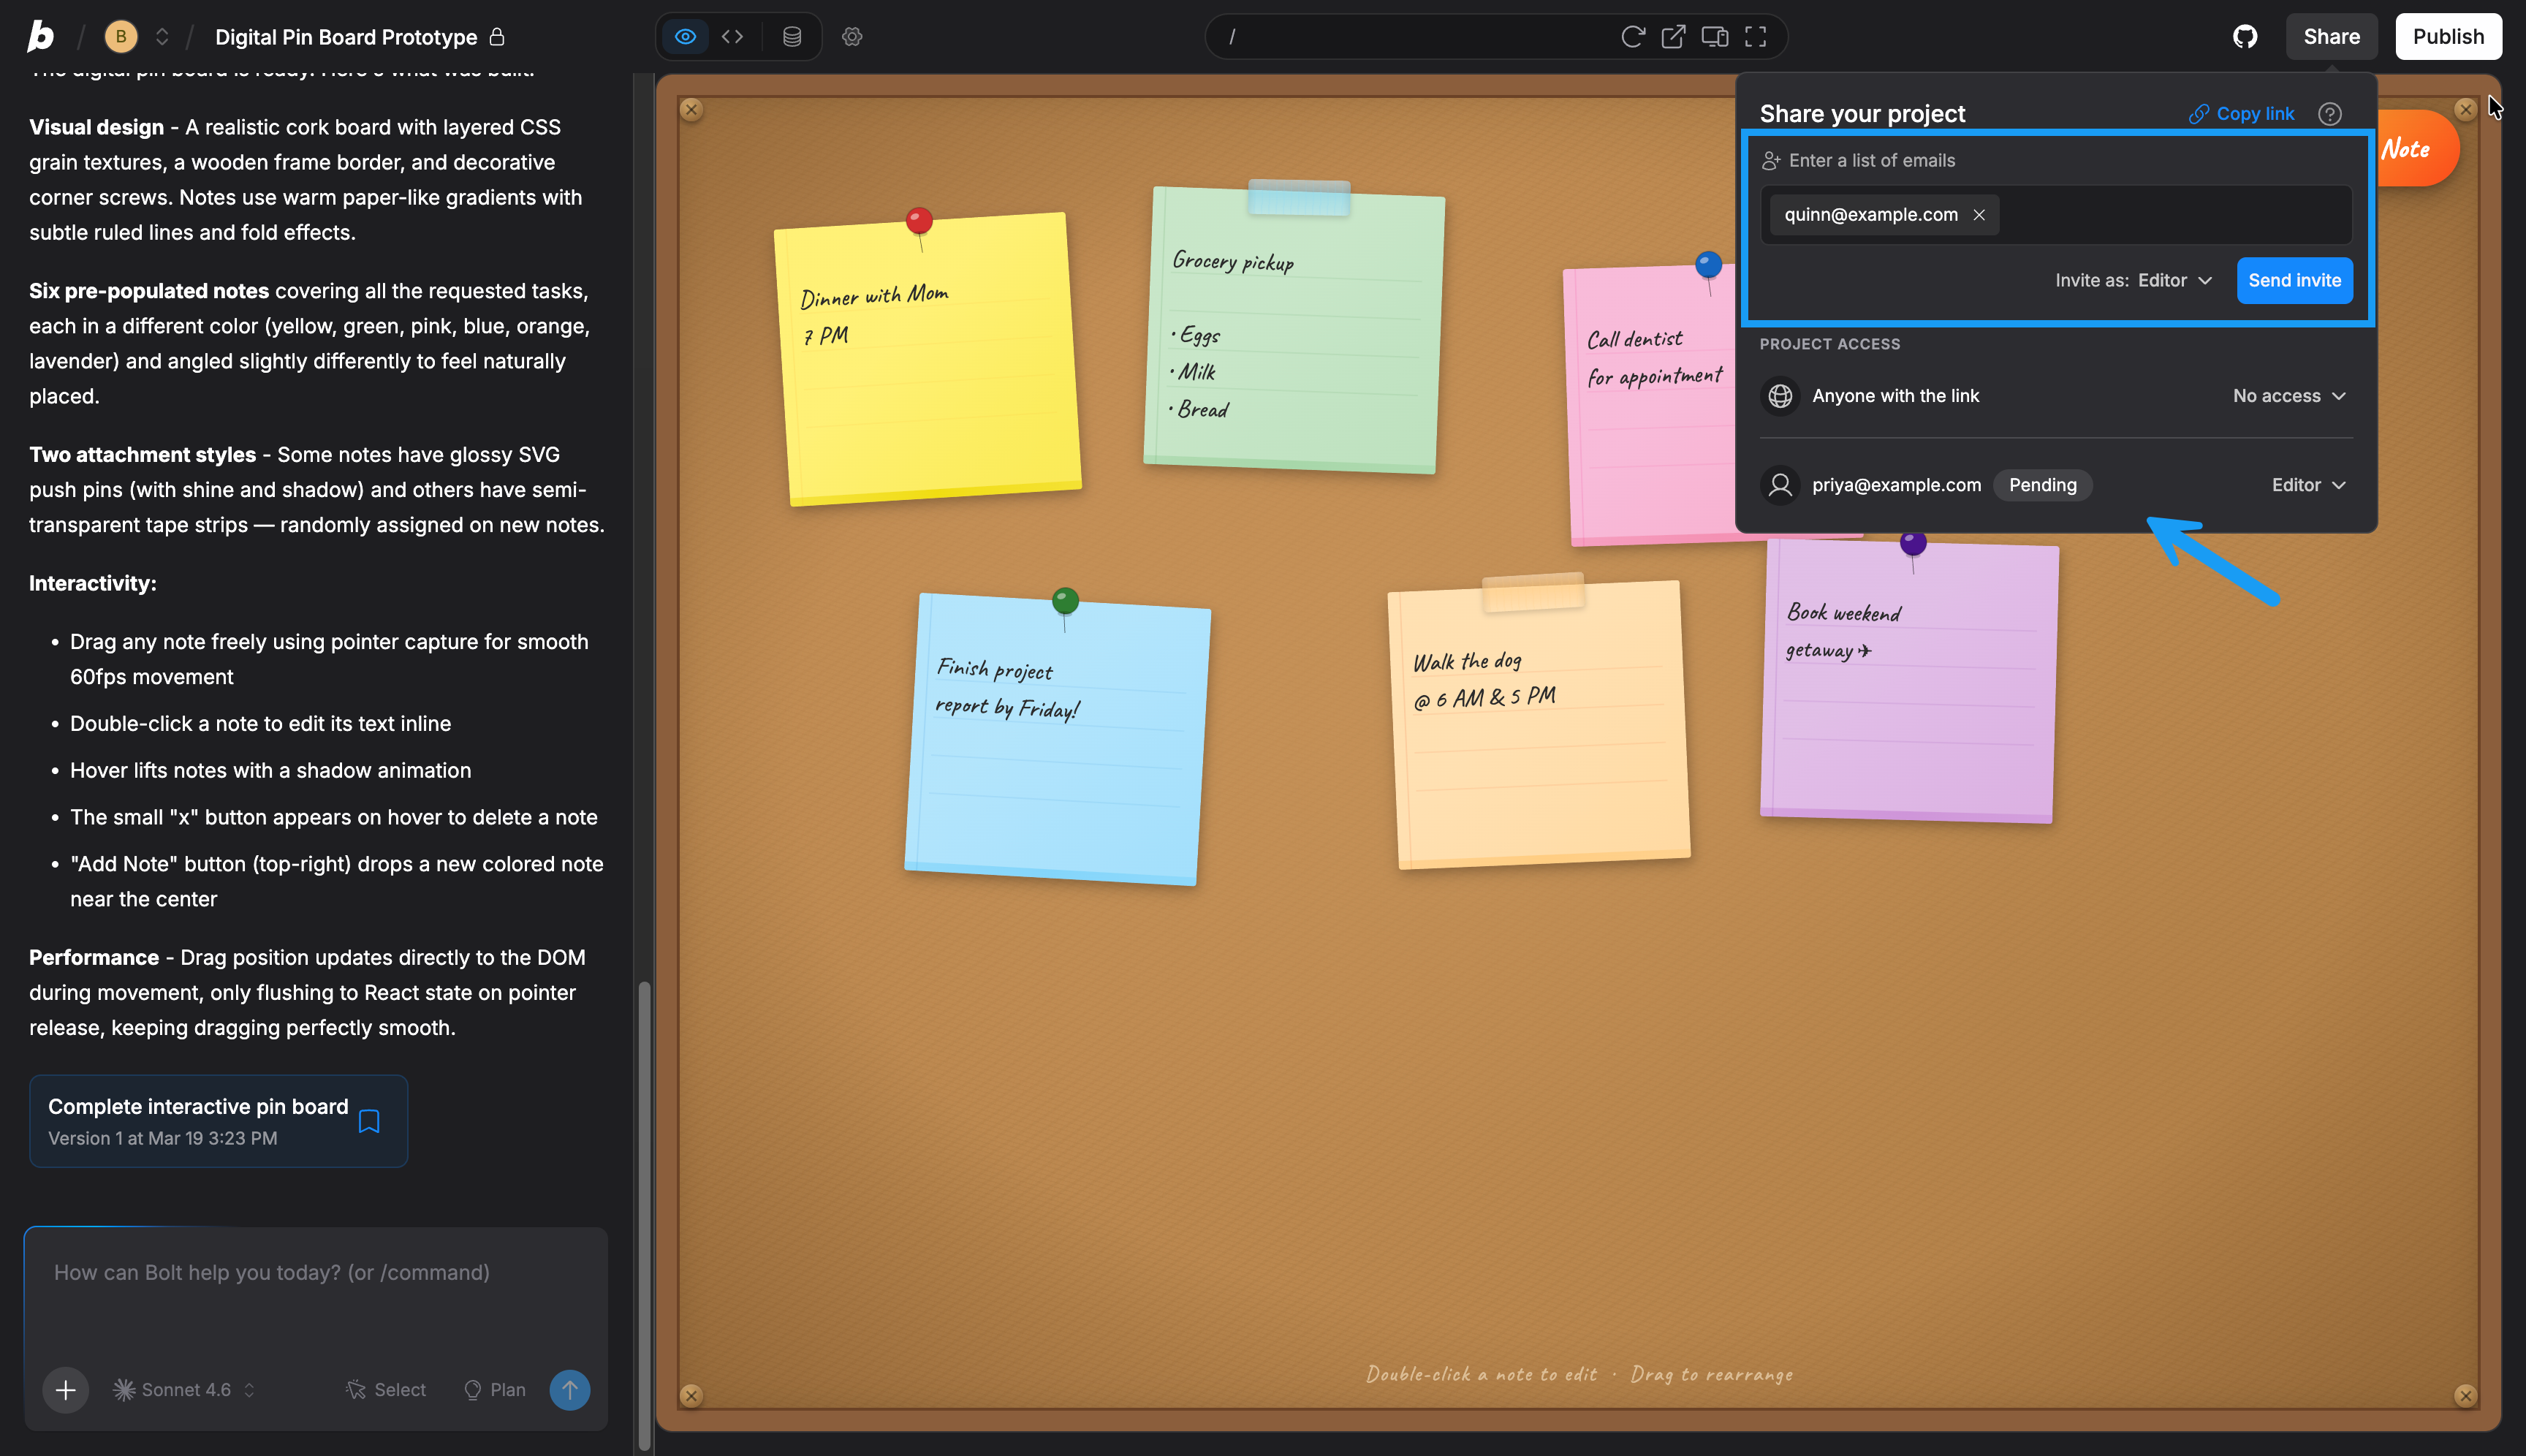The width and height of the screenshot is (2526, 1456).
Task: Click the Publish button
Action: click(x=2447, y=37)
